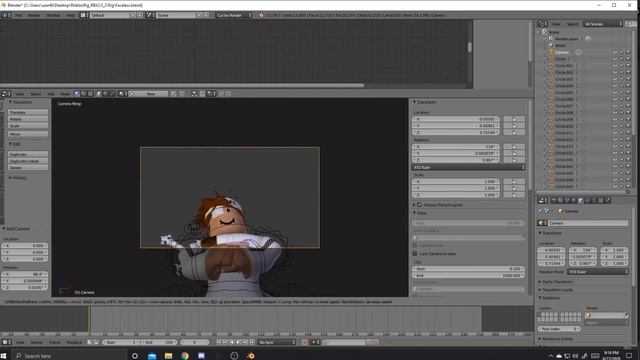Open the Properties editor type selector
Image resolution: width=640 pixels, height=360 pixels.
(x=543, y=200)
